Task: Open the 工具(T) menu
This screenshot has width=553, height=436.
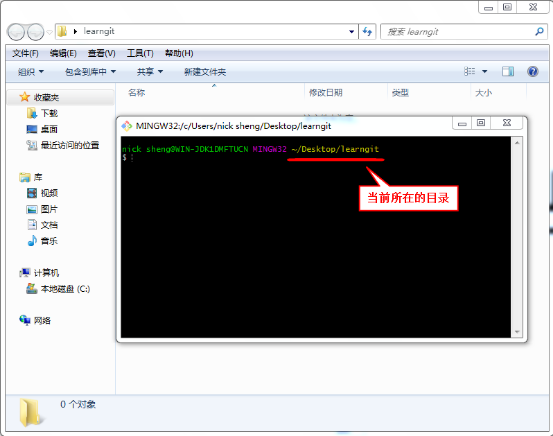Action: [x=140, y=53]
